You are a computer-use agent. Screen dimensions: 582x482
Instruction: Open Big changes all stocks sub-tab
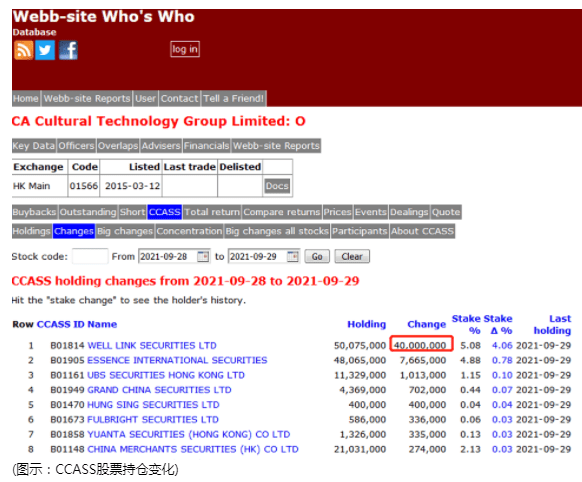click(x=277, y=231)
